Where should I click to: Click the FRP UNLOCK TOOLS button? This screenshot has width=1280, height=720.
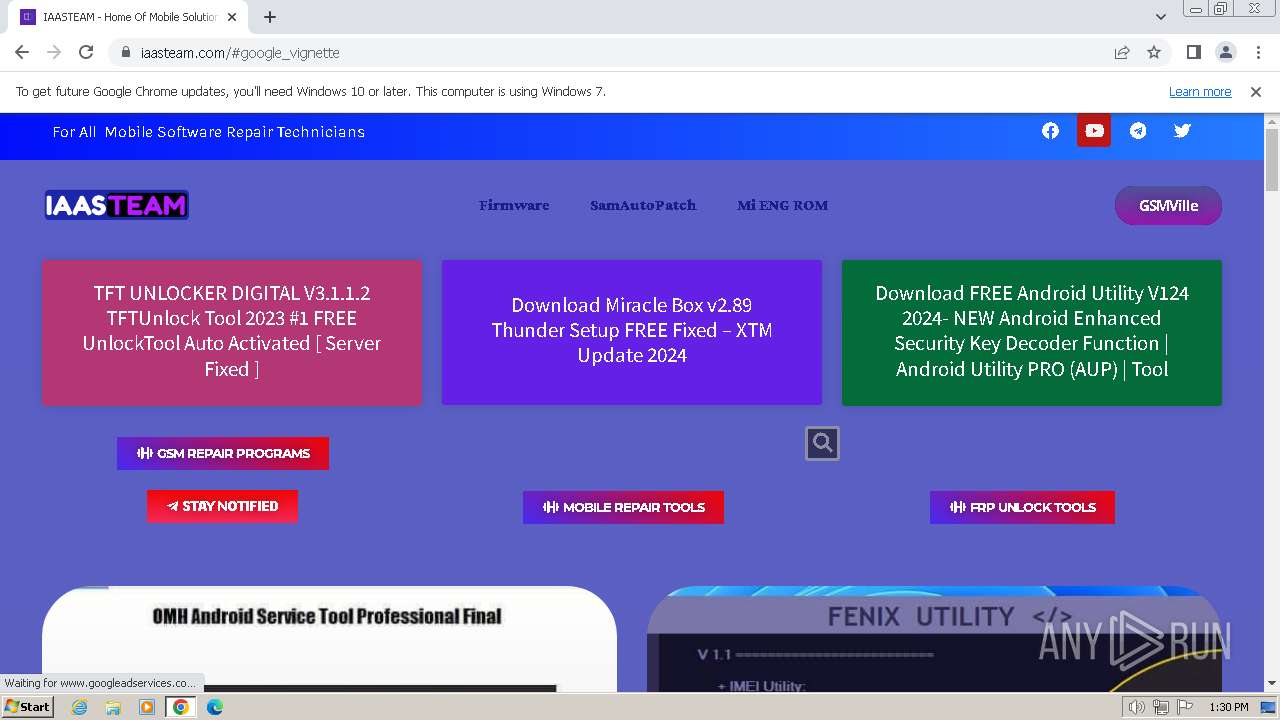1022,507
